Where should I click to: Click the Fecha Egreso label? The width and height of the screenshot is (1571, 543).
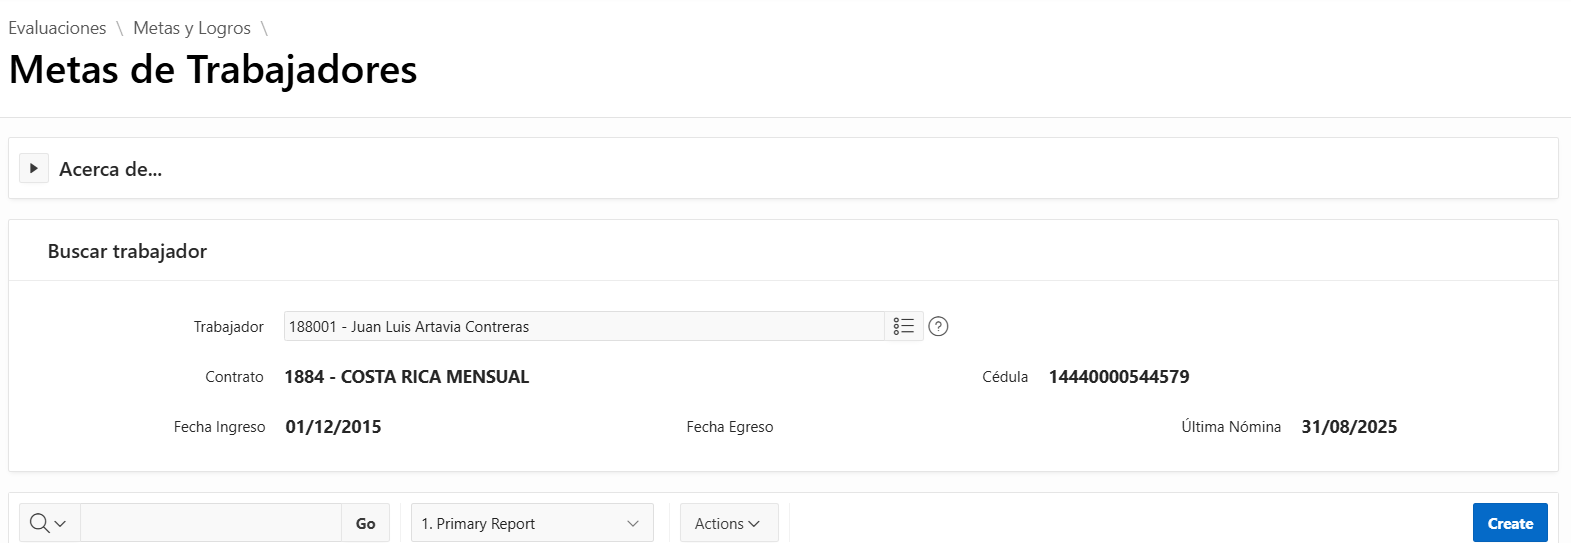click(x=729, y=427)
